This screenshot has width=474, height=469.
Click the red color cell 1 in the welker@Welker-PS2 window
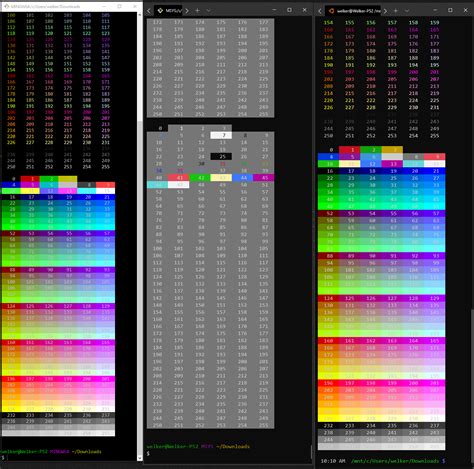(350, 150)
